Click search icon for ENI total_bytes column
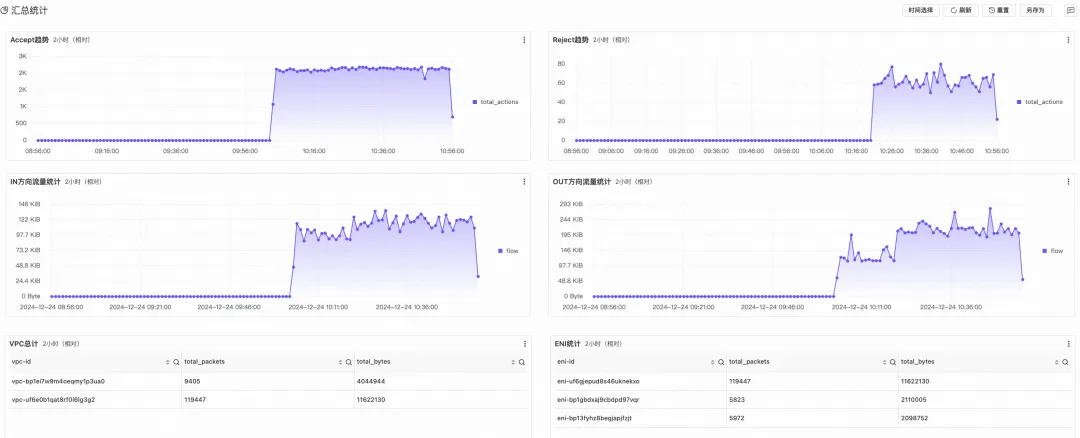Viewport: 1080px width, 438px height. [x=1066, y=361]
